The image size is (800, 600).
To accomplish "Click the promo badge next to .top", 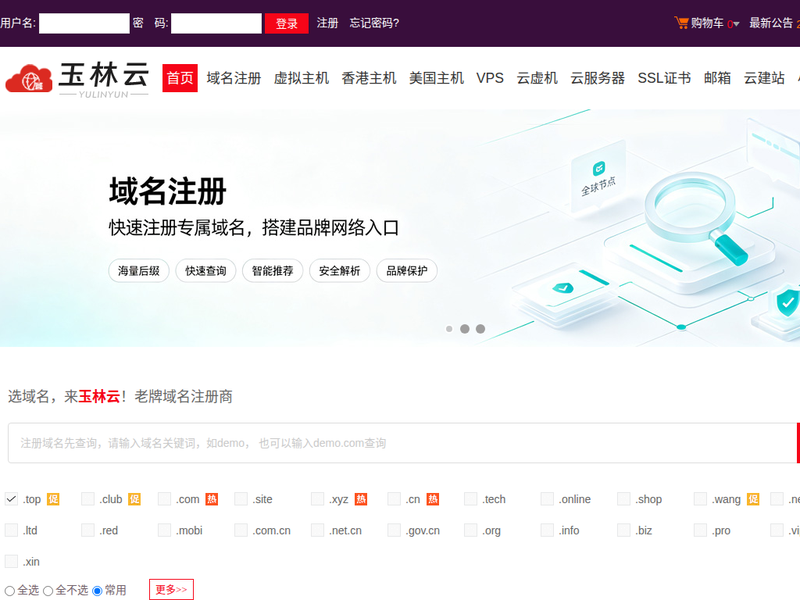I will click(53, 499).
